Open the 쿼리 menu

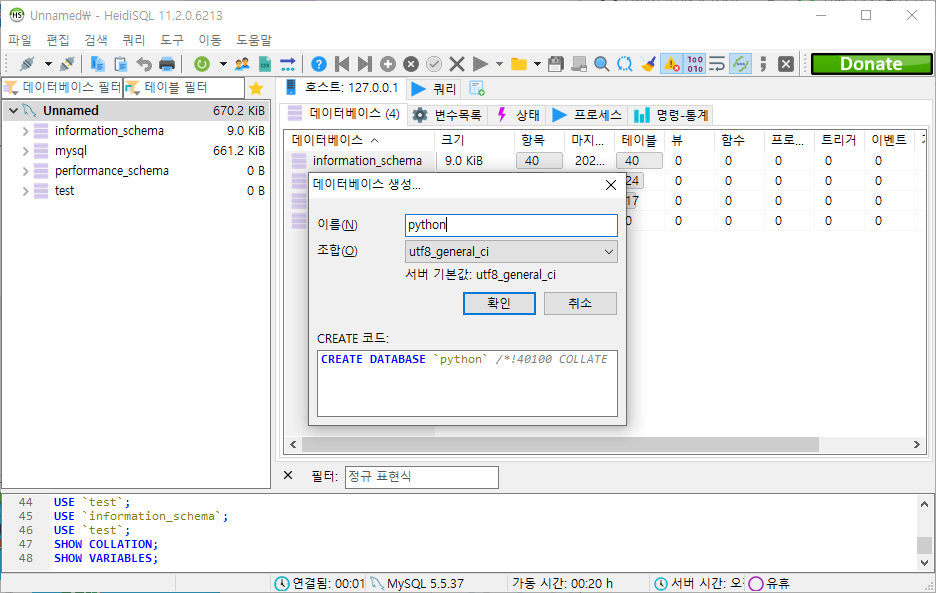click(134, 40)
